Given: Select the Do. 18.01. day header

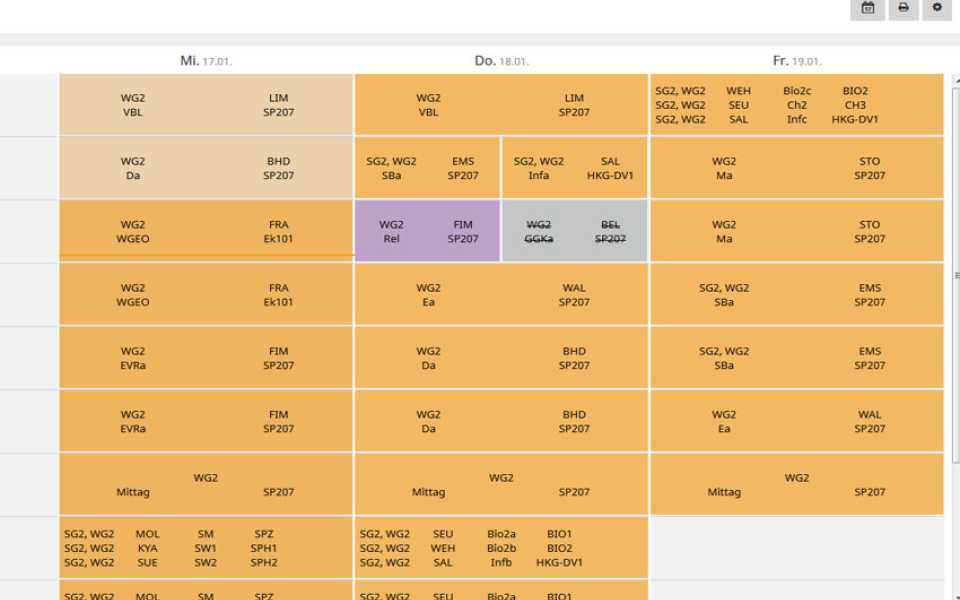Looking at the screenshot, I should [501, 61].
